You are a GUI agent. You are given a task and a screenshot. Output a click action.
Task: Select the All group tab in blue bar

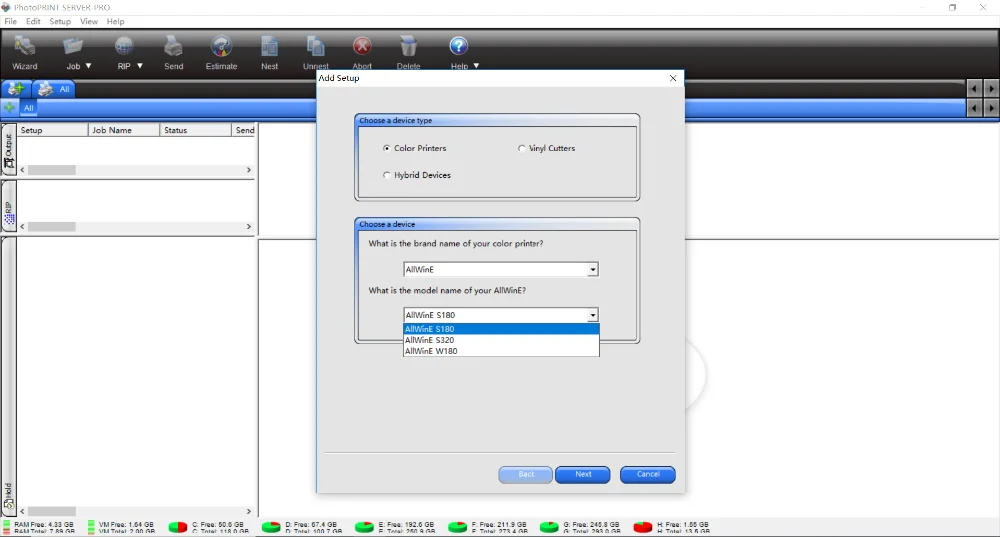(x=29, y=108)
